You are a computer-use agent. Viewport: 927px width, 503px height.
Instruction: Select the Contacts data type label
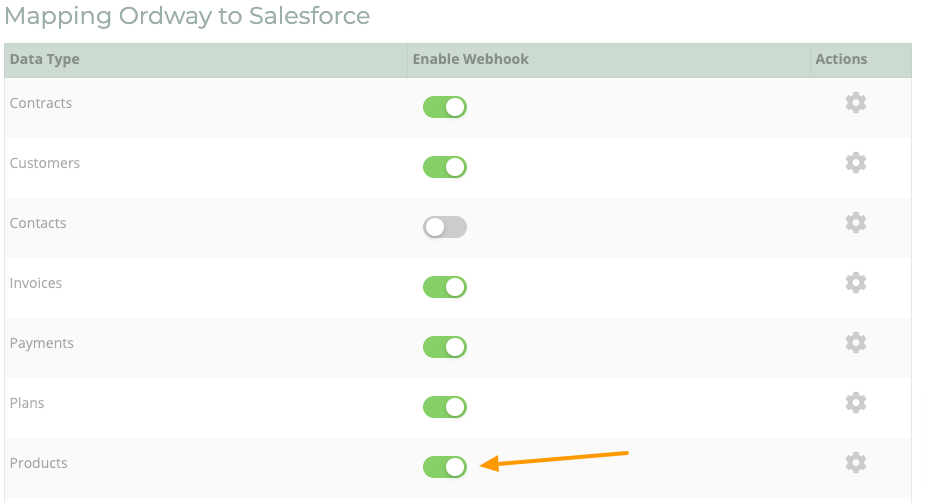pyautogui.click(x=38, y=223)
